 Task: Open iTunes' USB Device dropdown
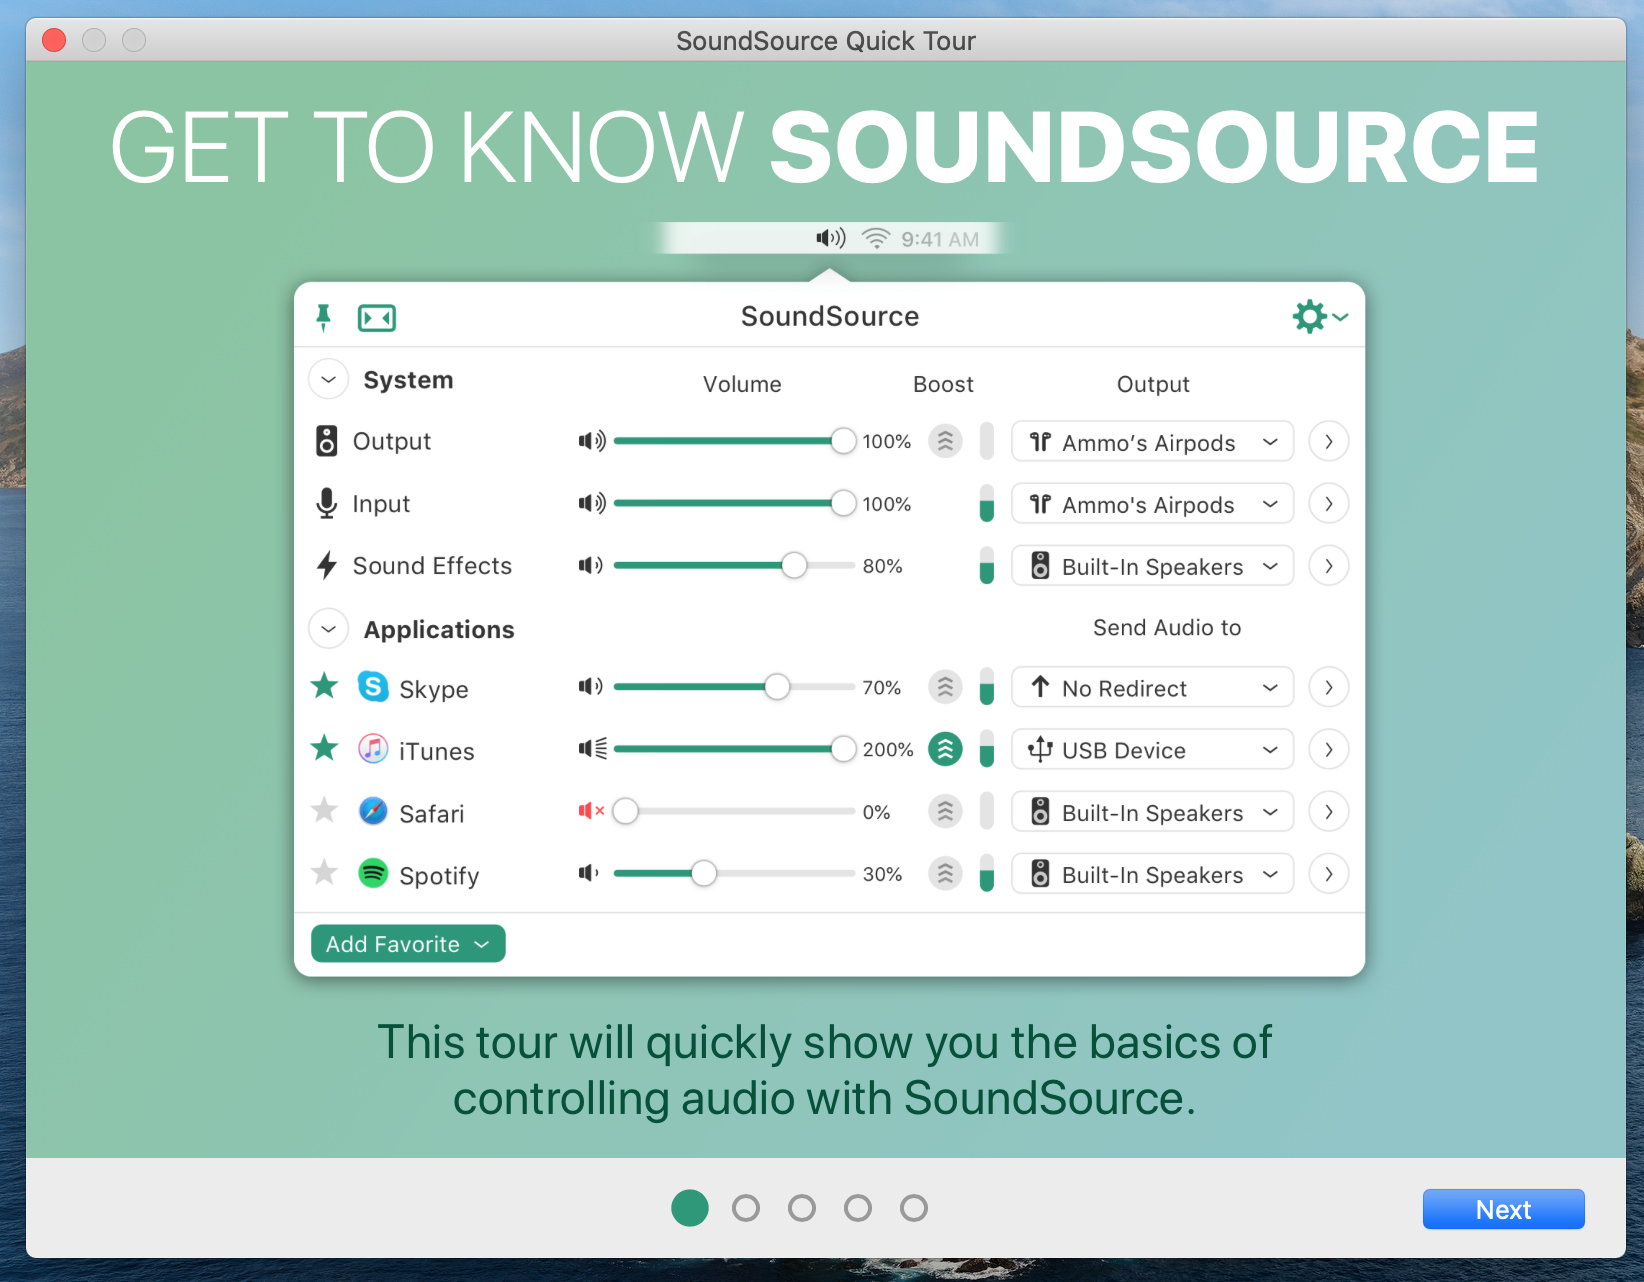pyautogui.click(x=1153, y=749)
